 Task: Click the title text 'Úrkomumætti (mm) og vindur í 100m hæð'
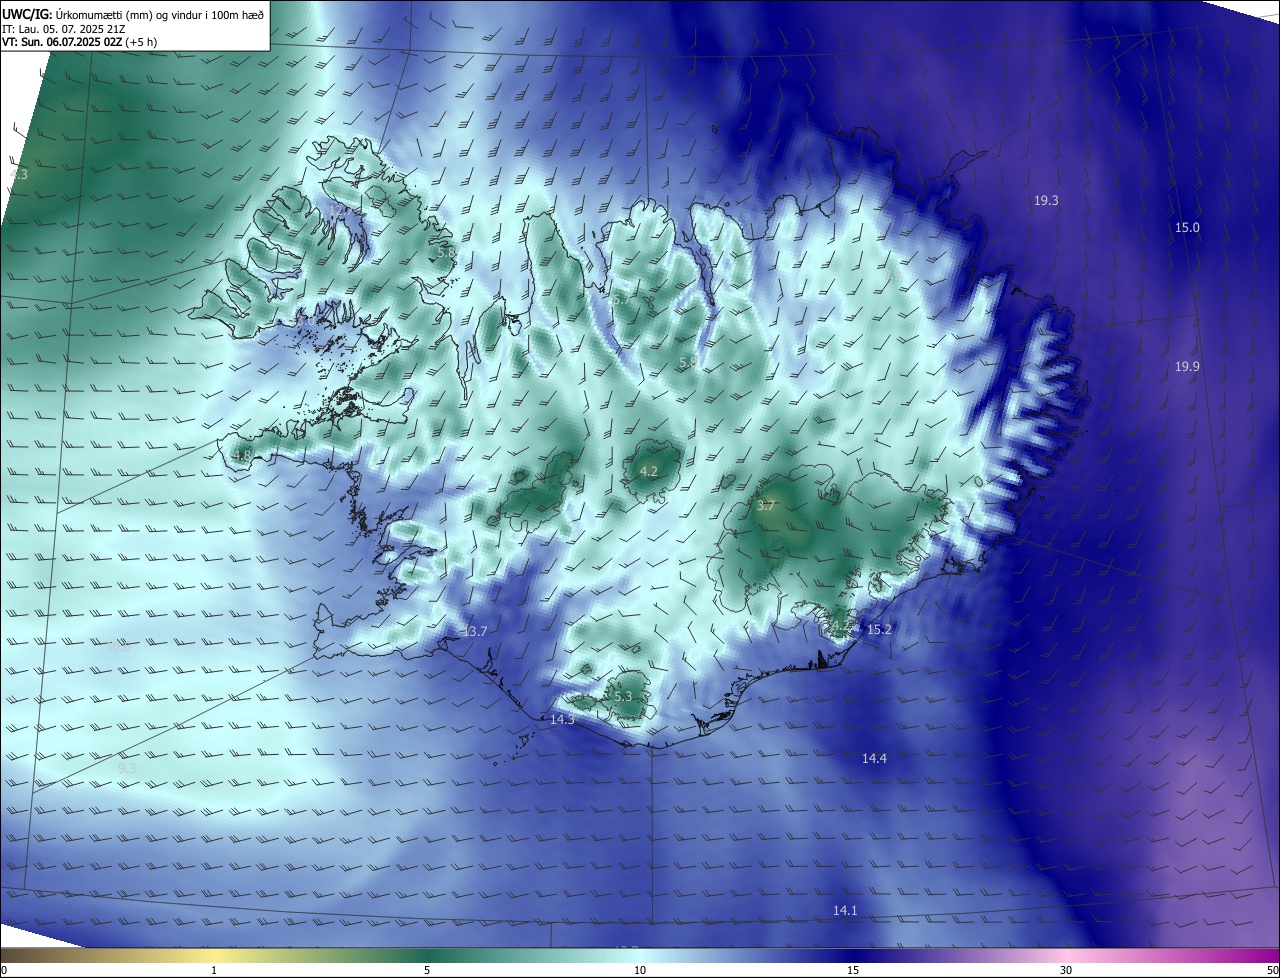[x=159, y=14]
